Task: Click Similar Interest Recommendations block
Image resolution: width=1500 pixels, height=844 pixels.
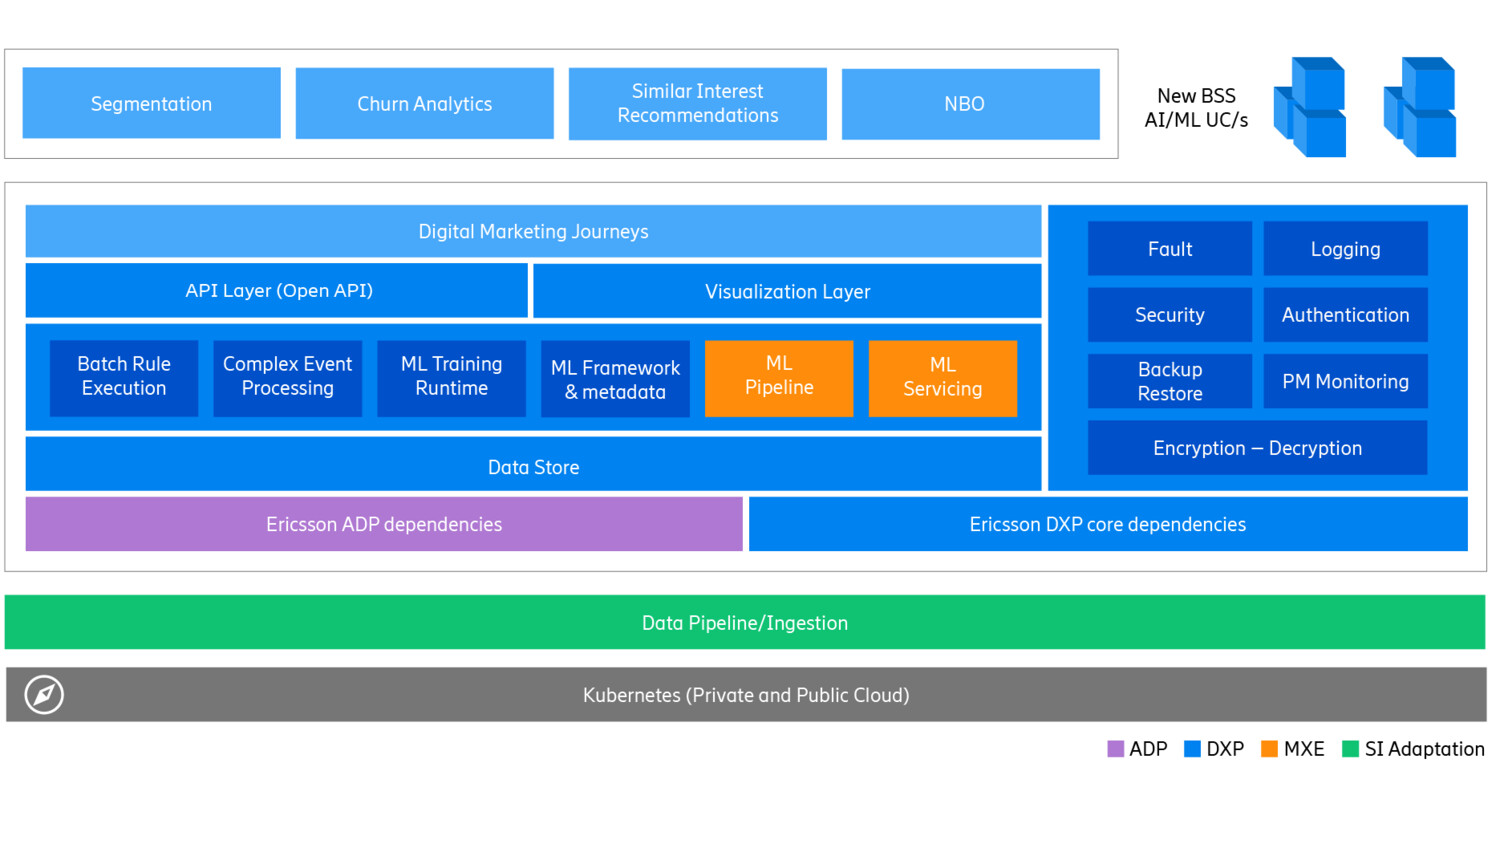Action: click(x=697, y=103)
